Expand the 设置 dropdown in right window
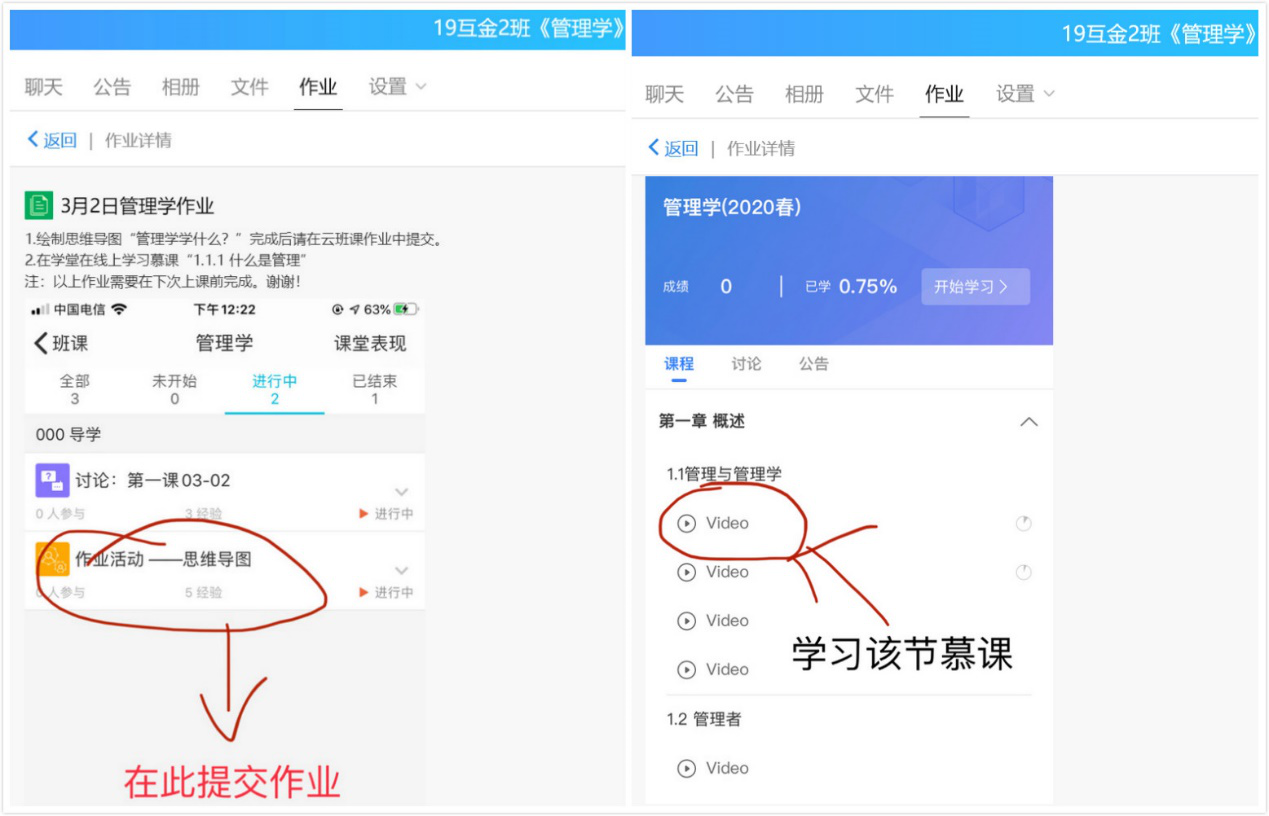 pos(1025,94)
